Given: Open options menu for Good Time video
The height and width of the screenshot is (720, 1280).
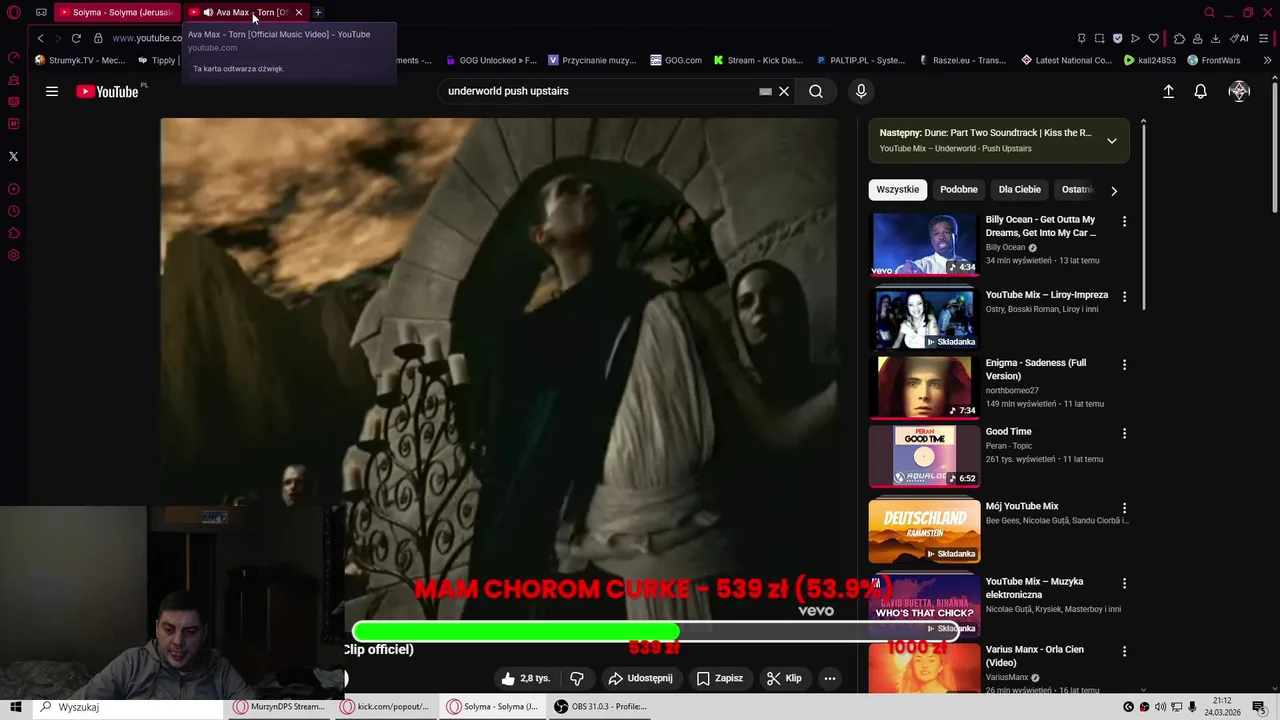Looking at the screenshot, I should click(1124, 433).
